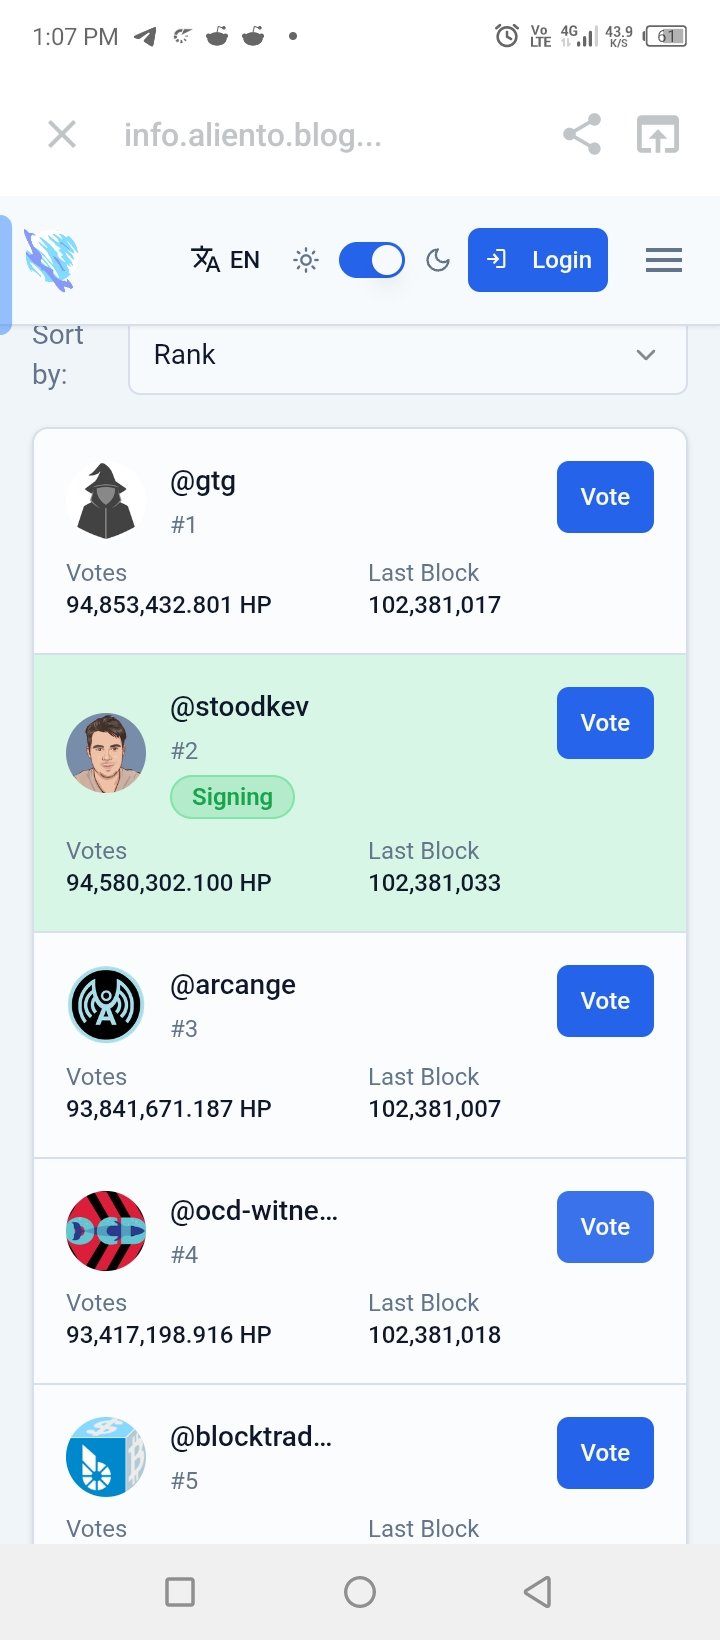
Task: Vote for witness @stoodkev
Action: pyautogui.click(x=605, y=723)
